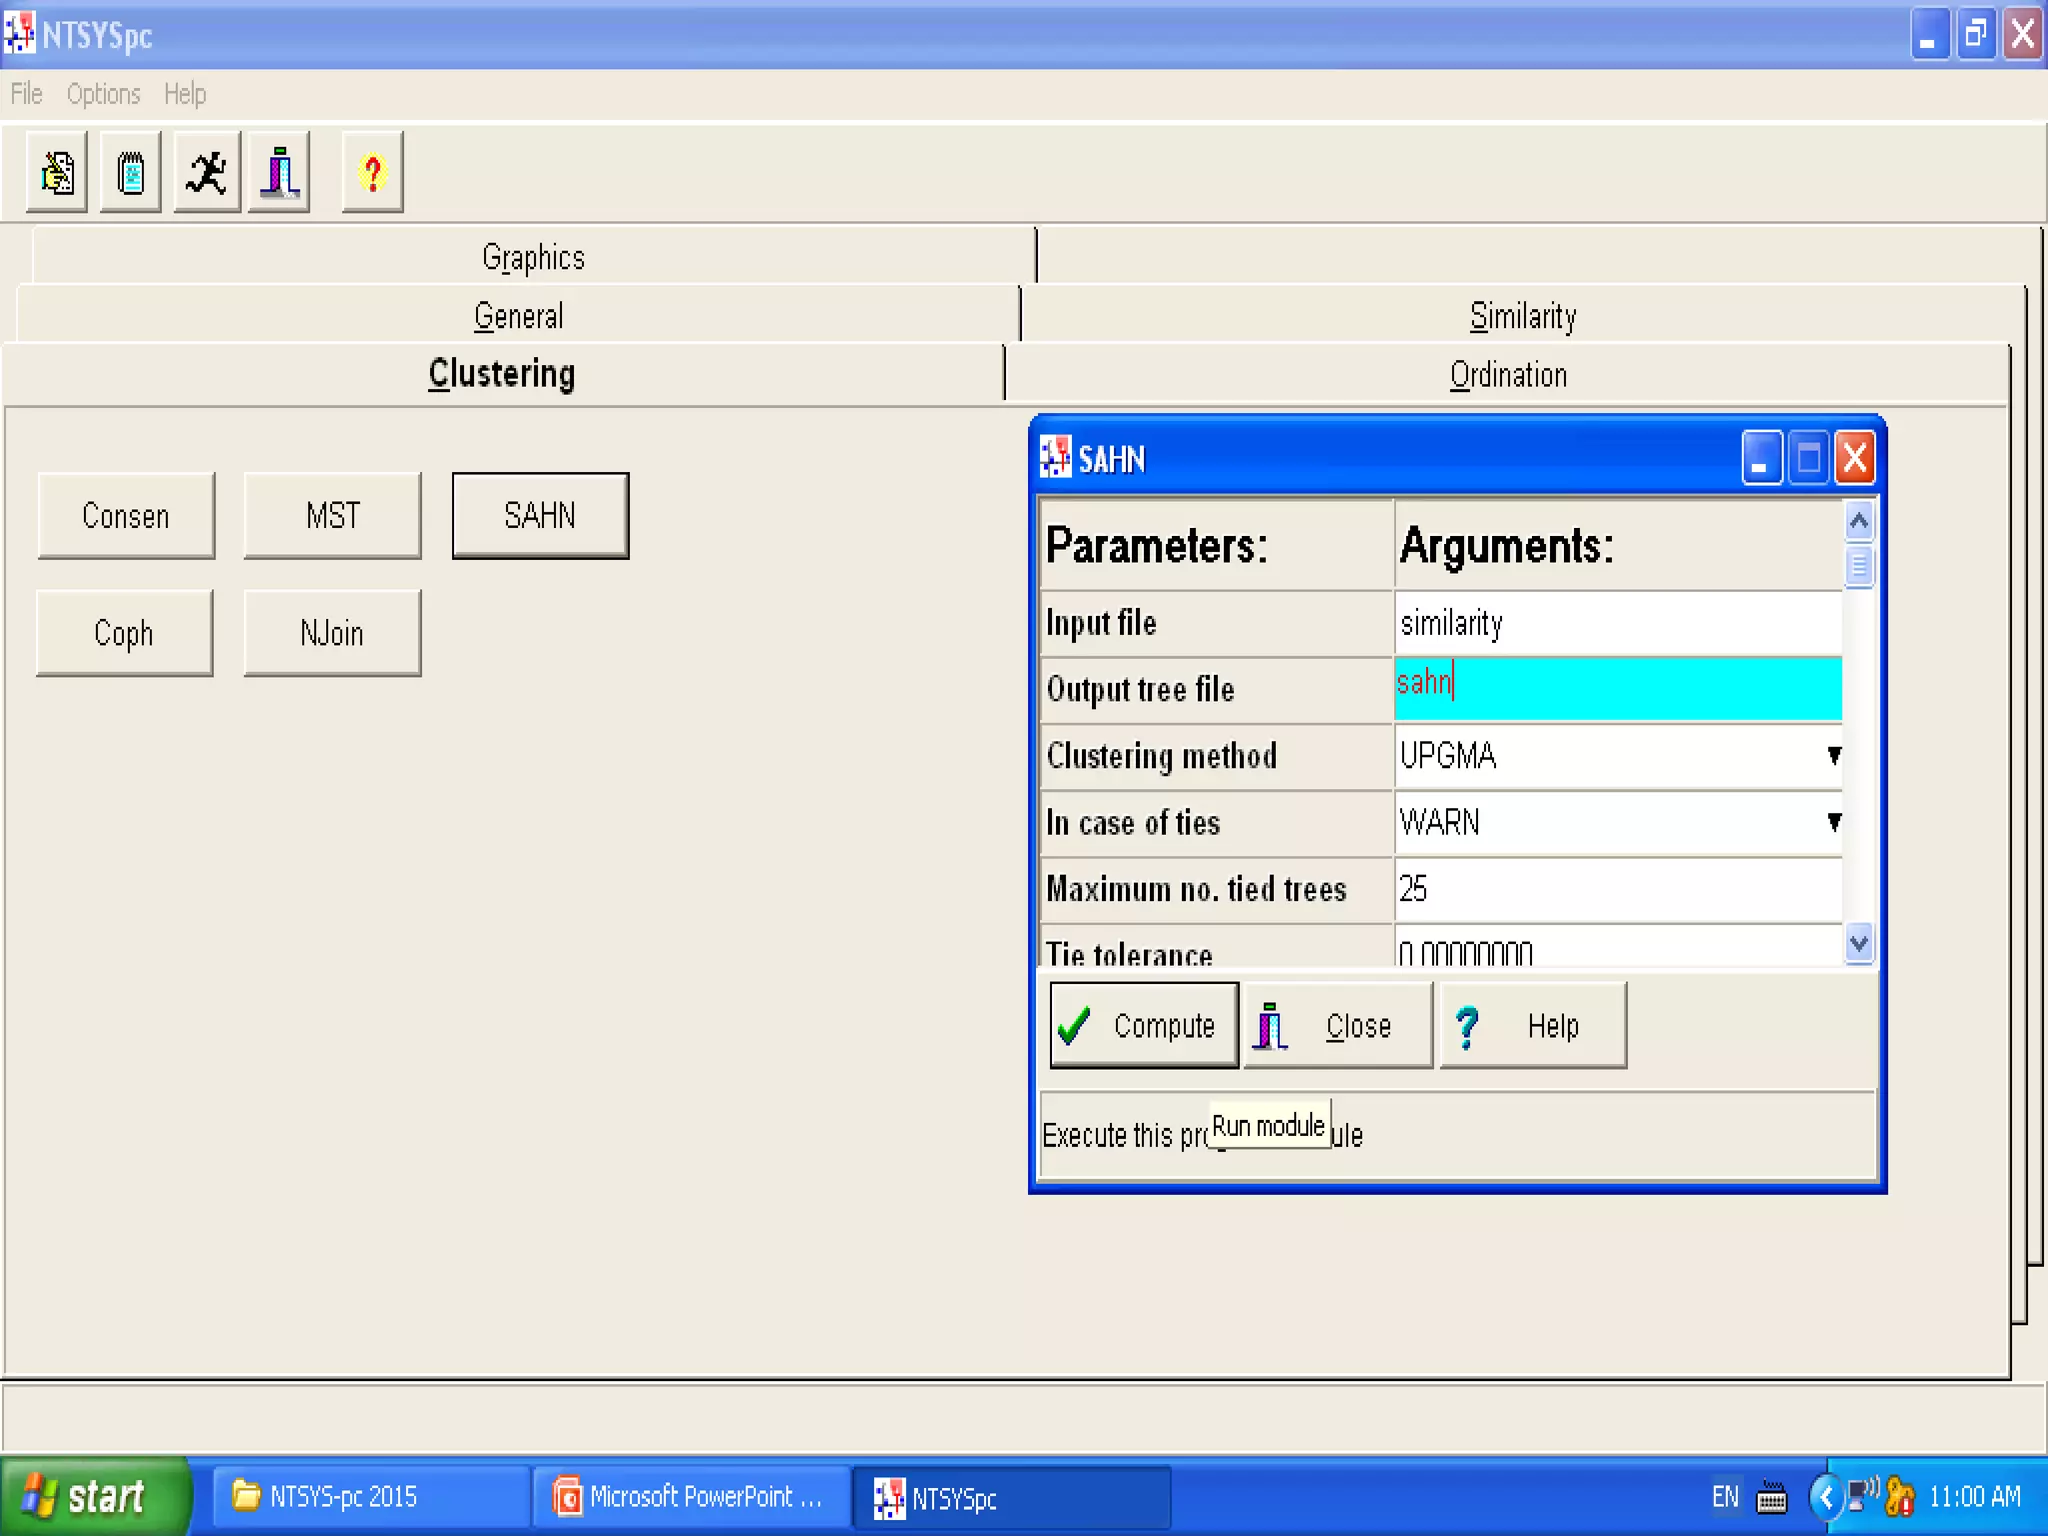This screenshot has width=2048, height=1536.
Task: Click the NJoin module button
Action: coord(332,633)
